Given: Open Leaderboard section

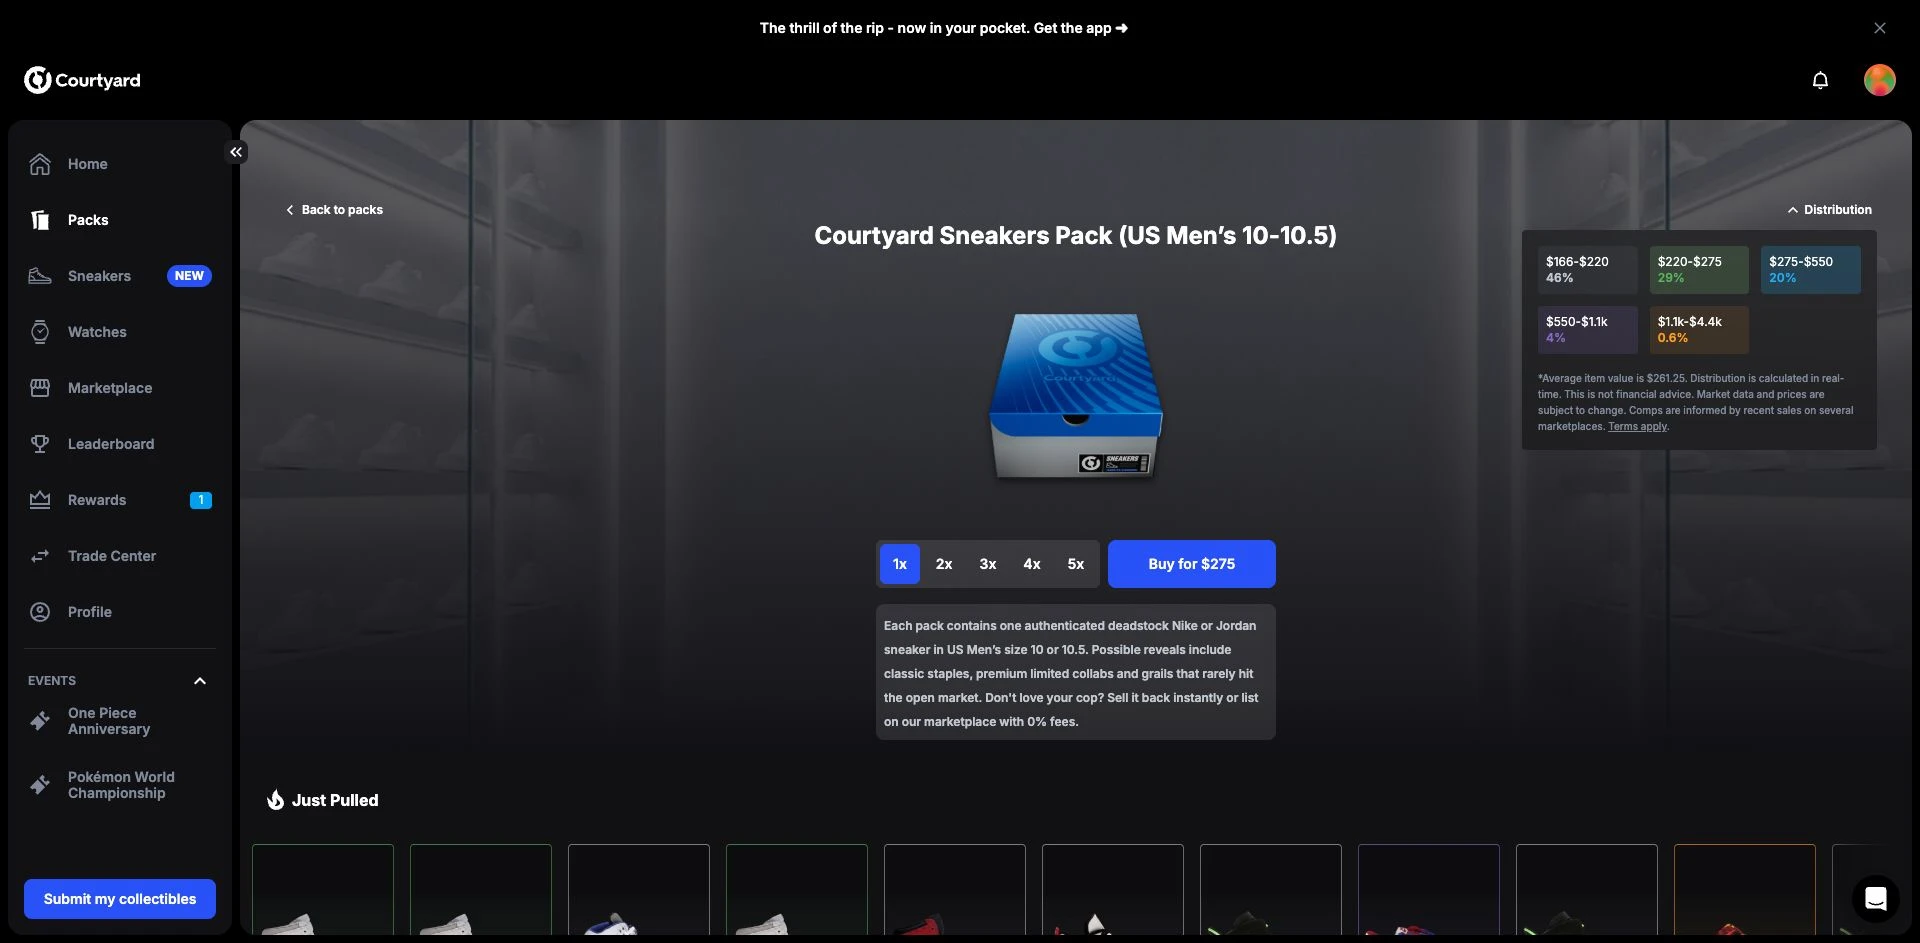Looking at the screenshot, I should (120, 444).
